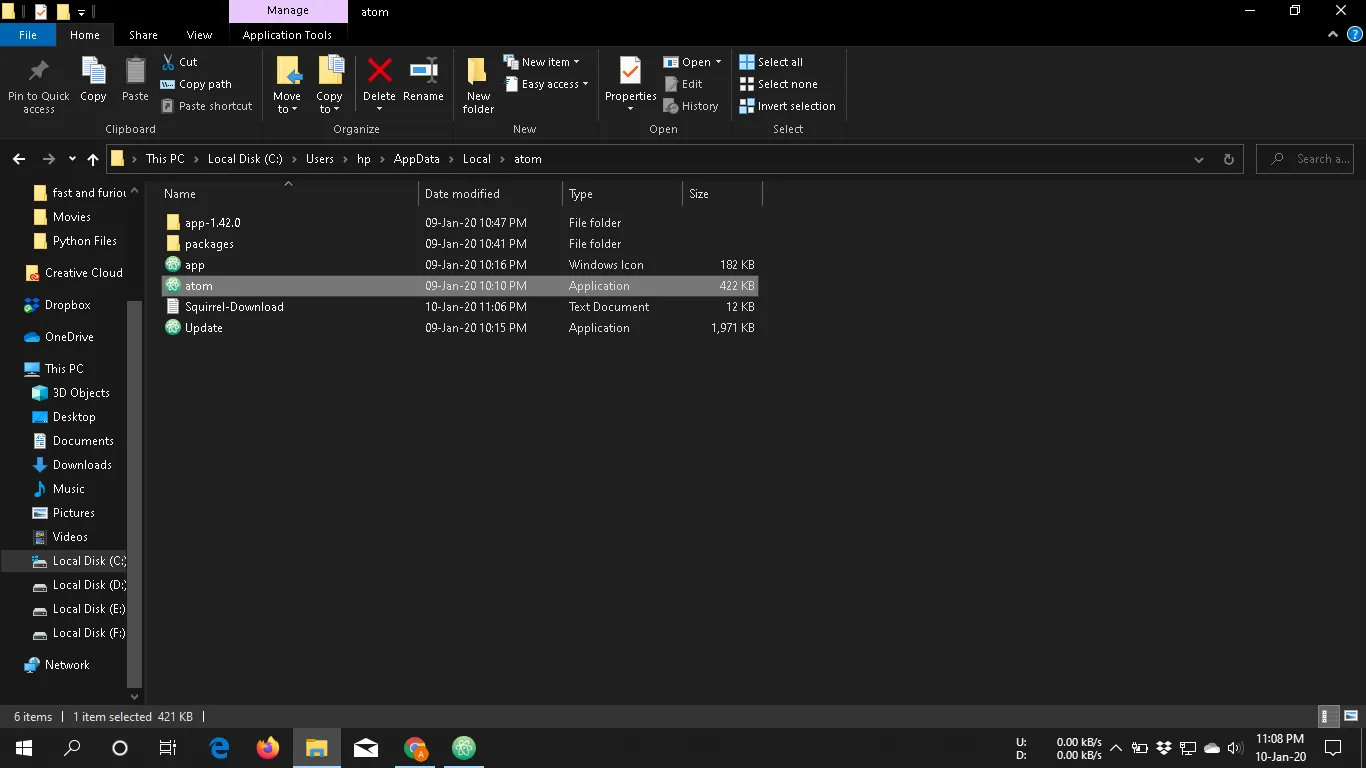Select the packages folder
This screenshot has width=1366, height=768.
pyautogui.click(x=460, y=244)
